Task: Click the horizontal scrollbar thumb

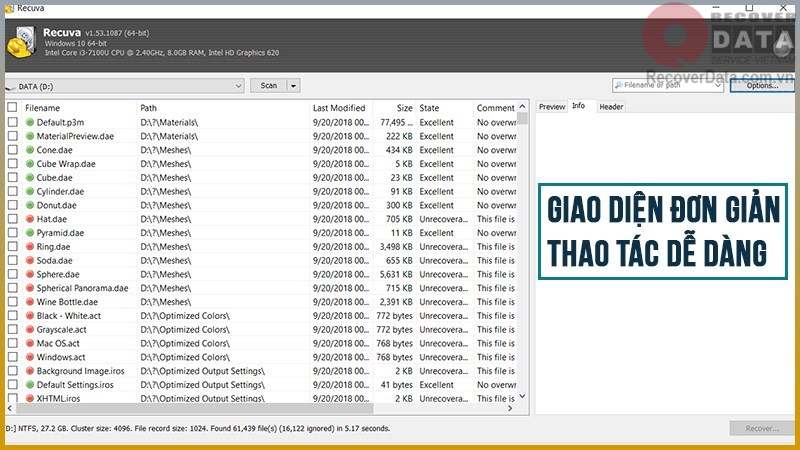Action: [x=194, y=408]
